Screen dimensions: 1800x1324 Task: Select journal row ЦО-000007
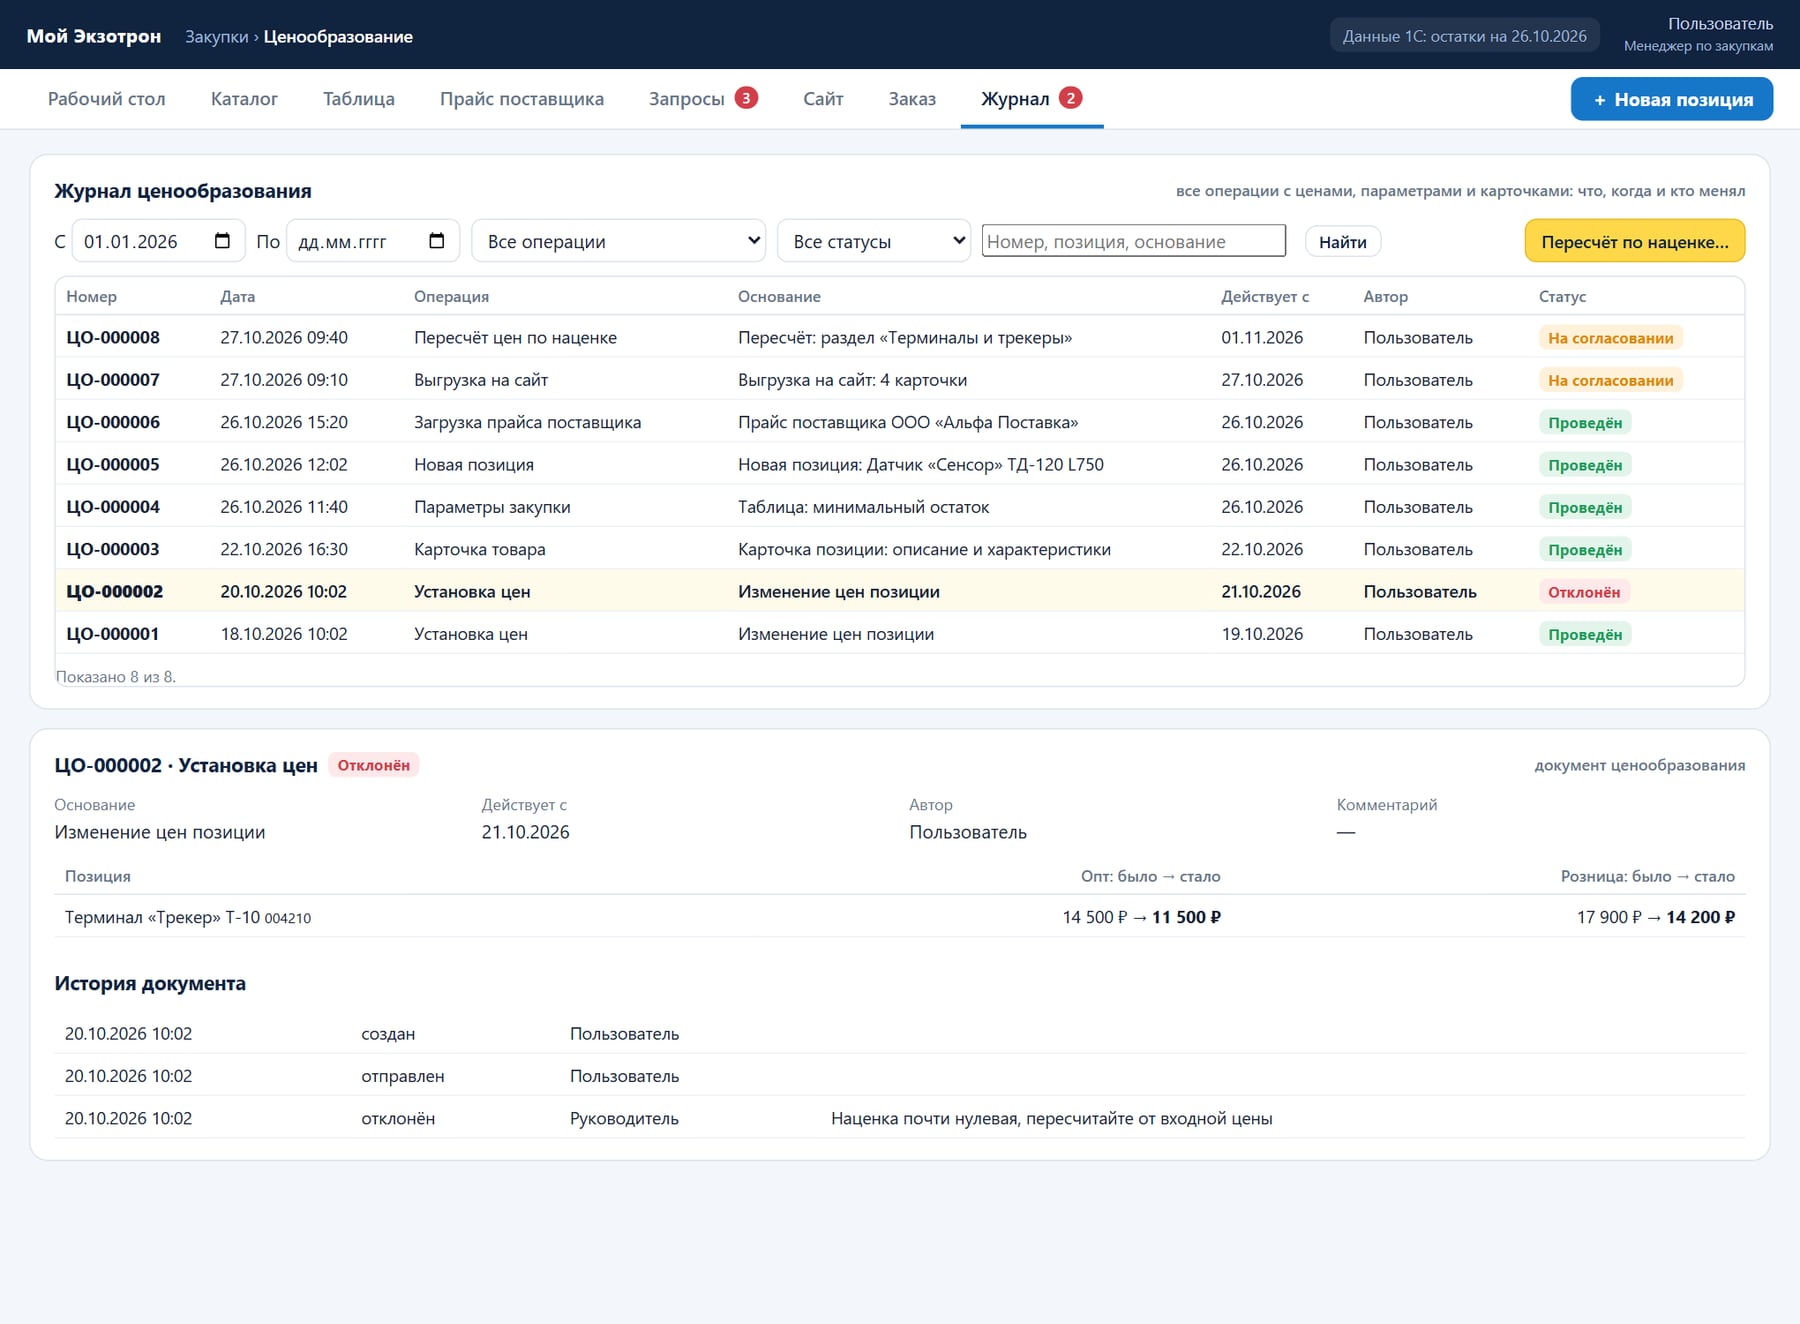900,379
